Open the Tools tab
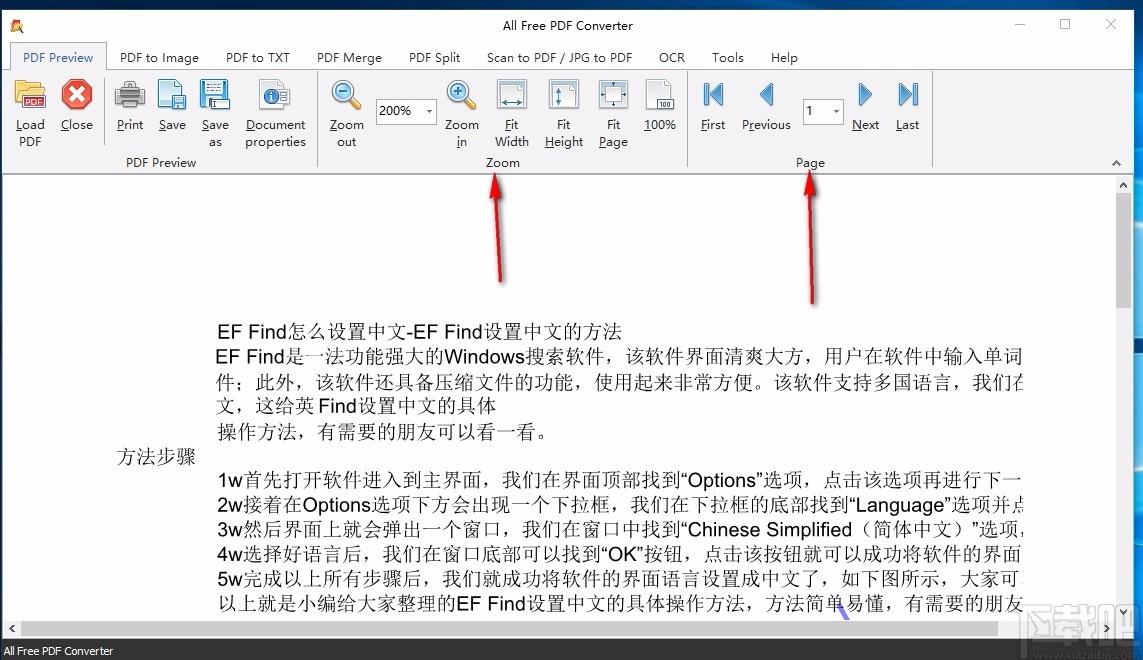Screen dimensions: 1143x660 pyautogui.click(x=727, y=58)
